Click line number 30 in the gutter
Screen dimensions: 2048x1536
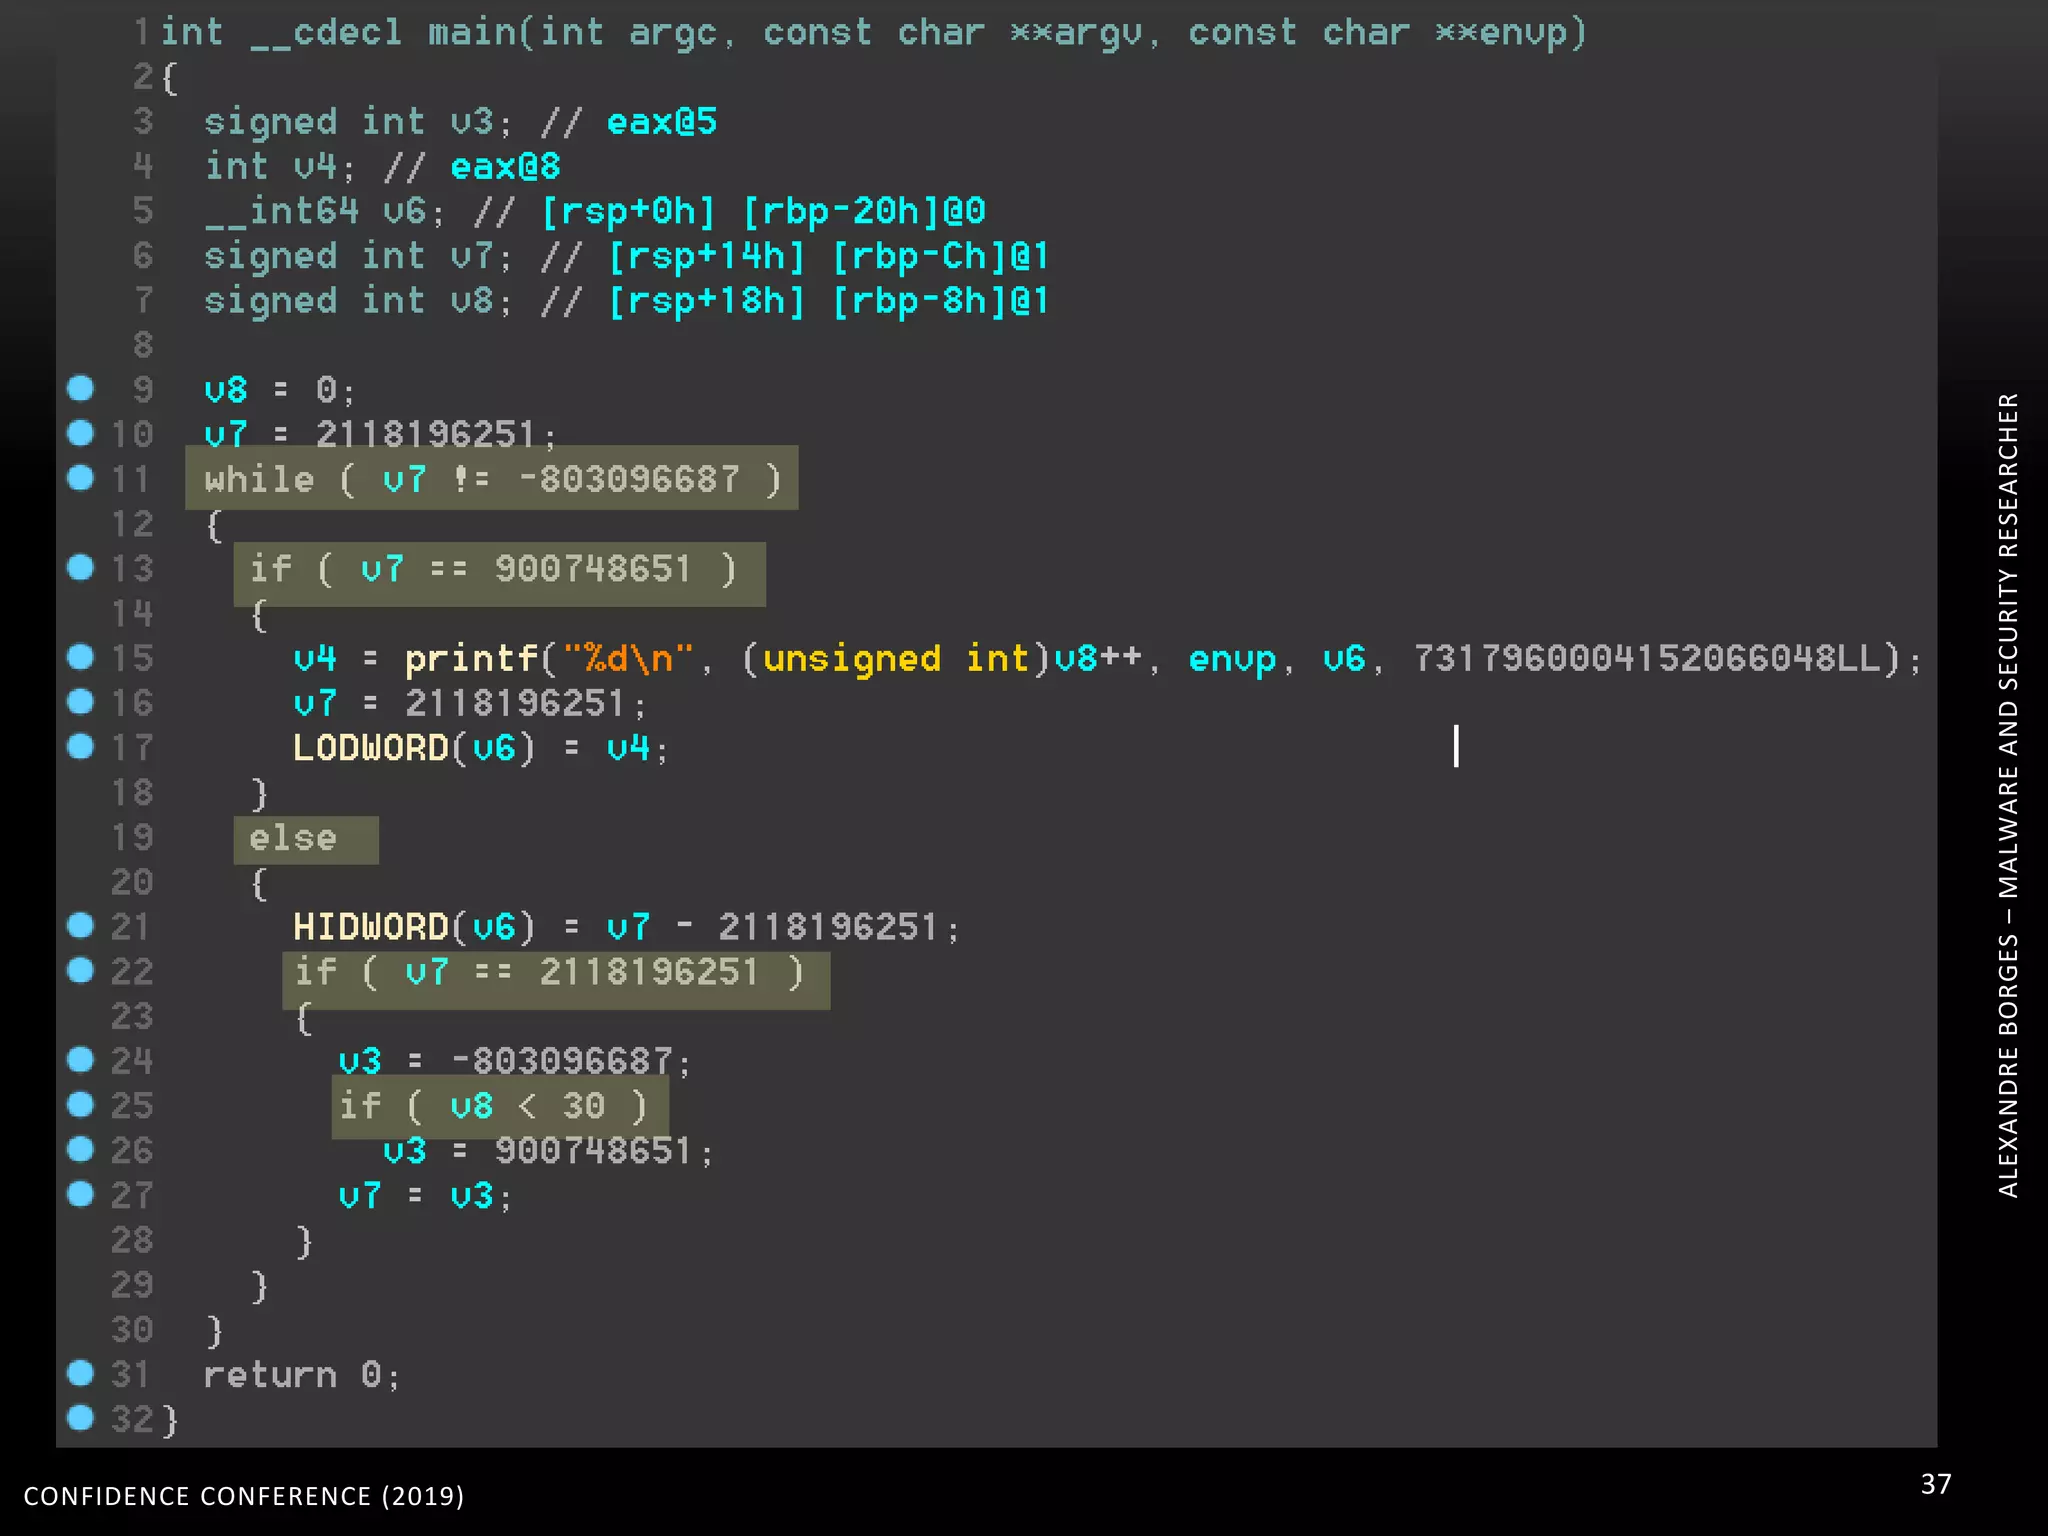pyautogui.click(x=133, y=1329)
